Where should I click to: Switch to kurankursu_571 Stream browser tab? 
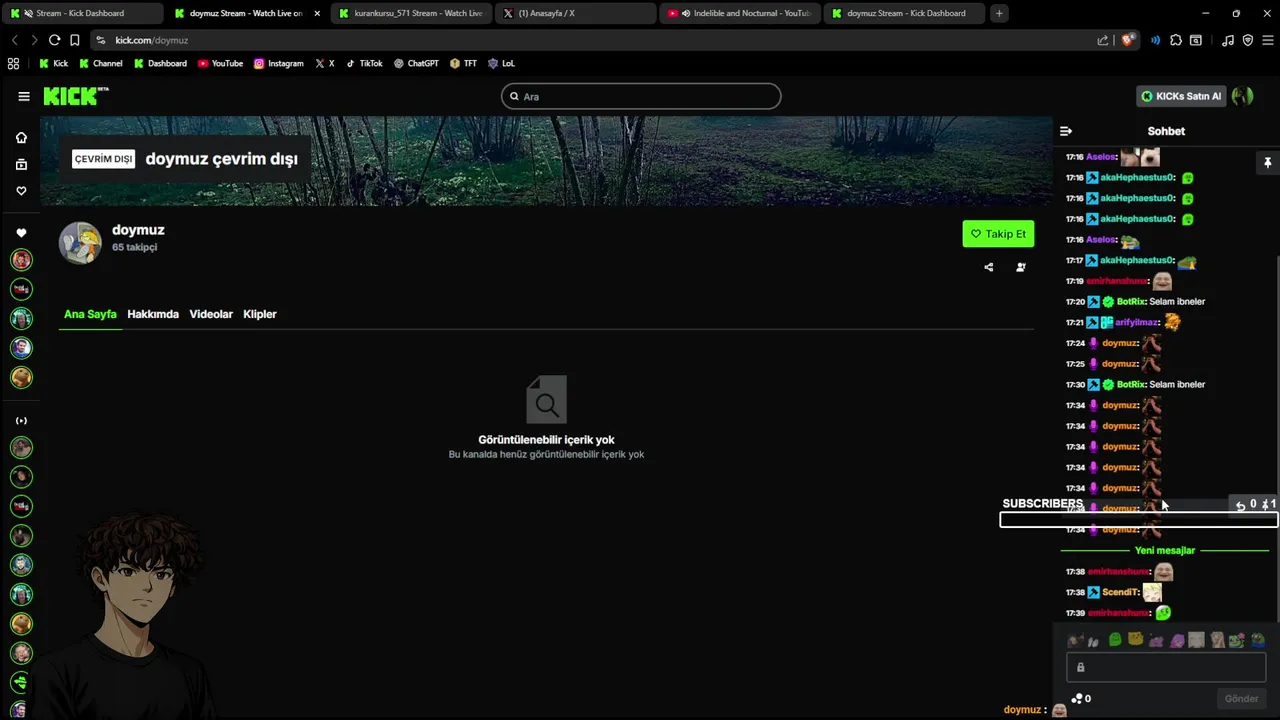point(410,13)
